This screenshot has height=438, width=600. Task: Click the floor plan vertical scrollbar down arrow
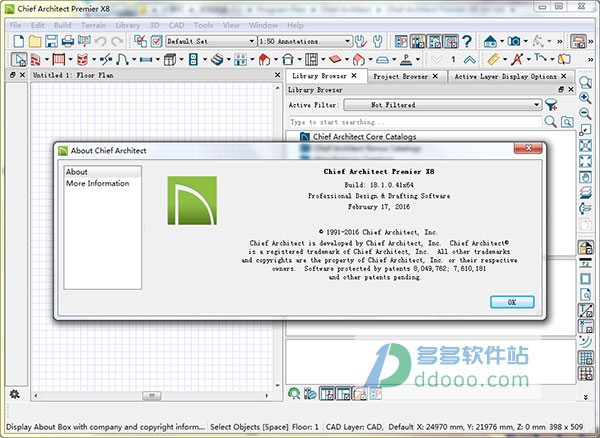[x=278, y=385]
